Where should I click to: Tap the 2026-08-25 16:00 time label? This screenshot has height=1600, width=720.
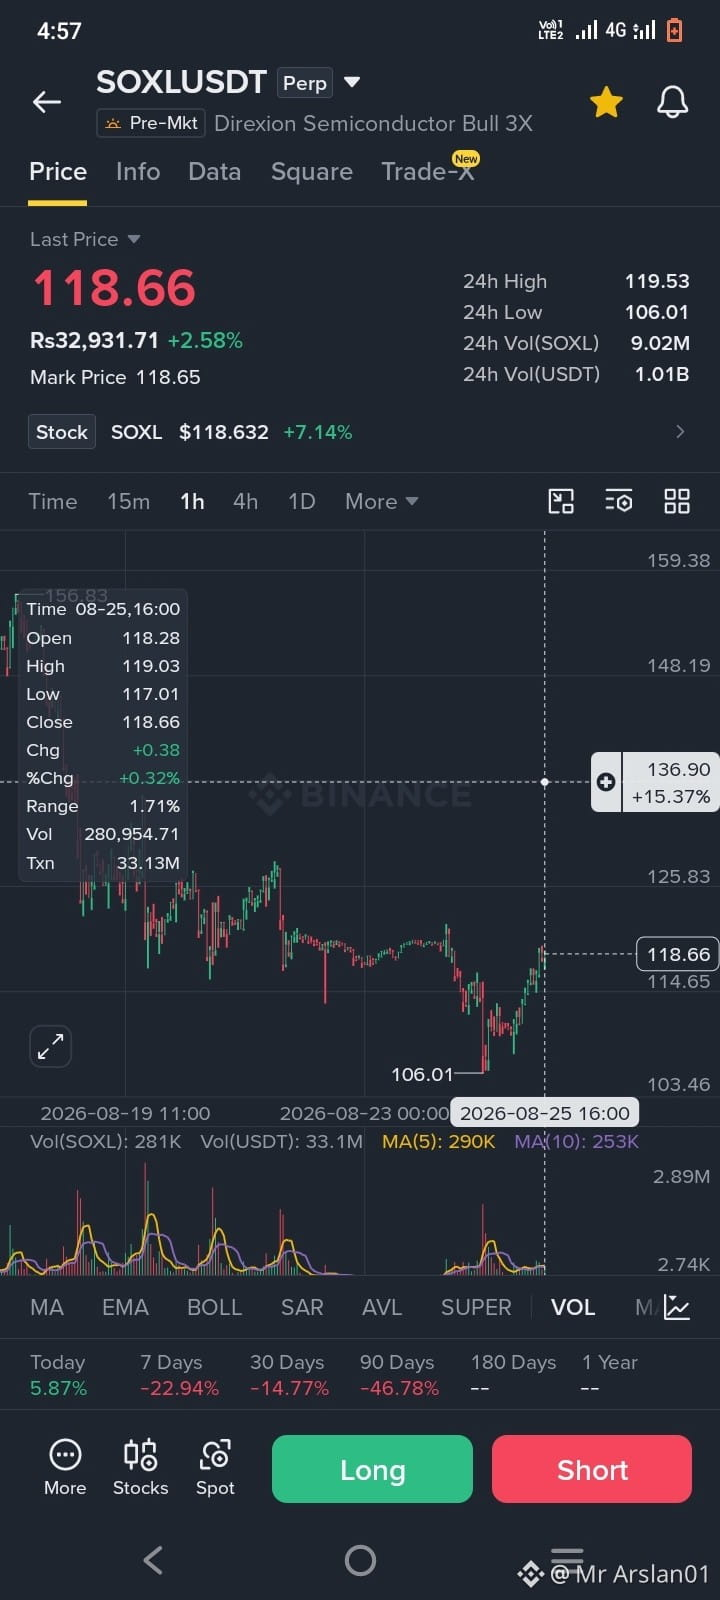tap(544, 1113)
